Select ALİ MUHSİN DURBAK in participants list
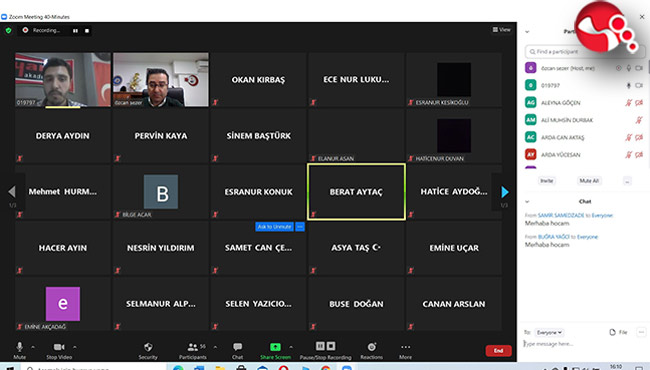This screenshot has width=650, height=370. click(x=585, y=120)
